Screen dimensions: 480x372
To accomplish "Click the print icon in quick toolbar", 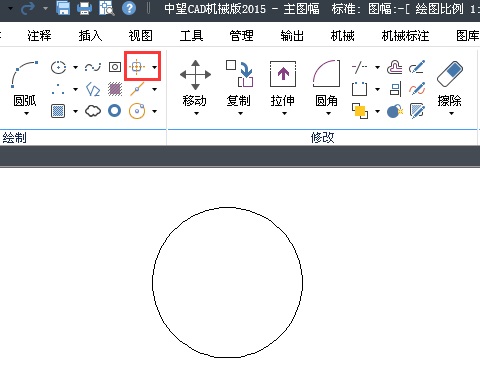I will (84, 8).
